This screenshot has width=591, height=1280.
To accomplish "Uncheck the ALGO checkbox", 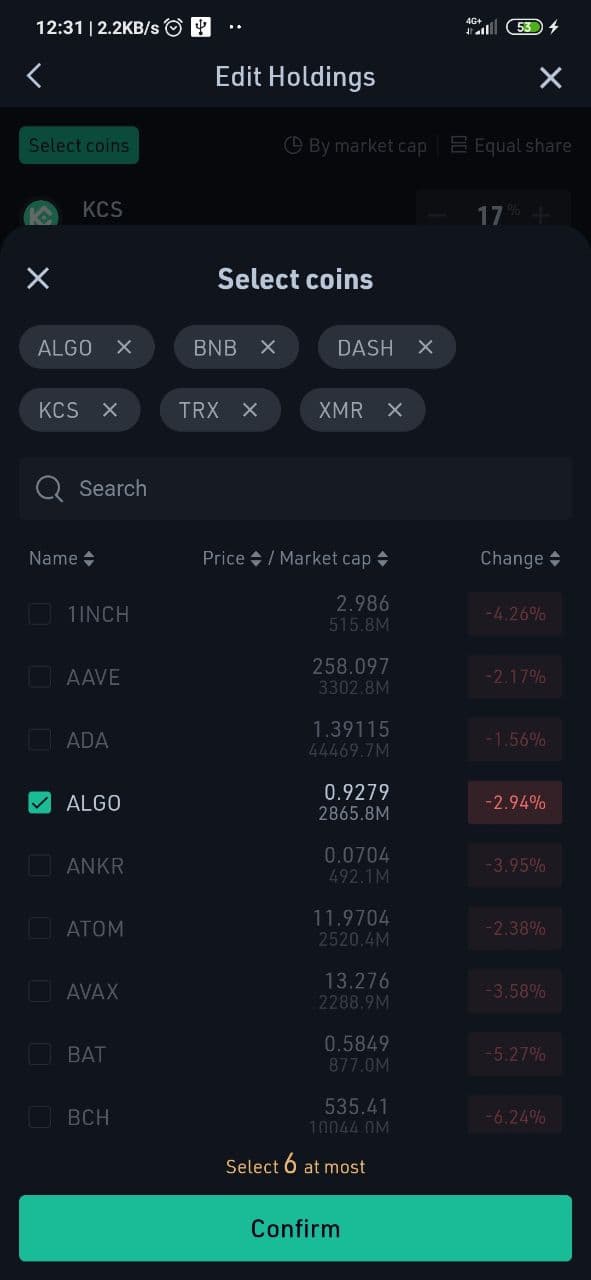I will [40, 802].
